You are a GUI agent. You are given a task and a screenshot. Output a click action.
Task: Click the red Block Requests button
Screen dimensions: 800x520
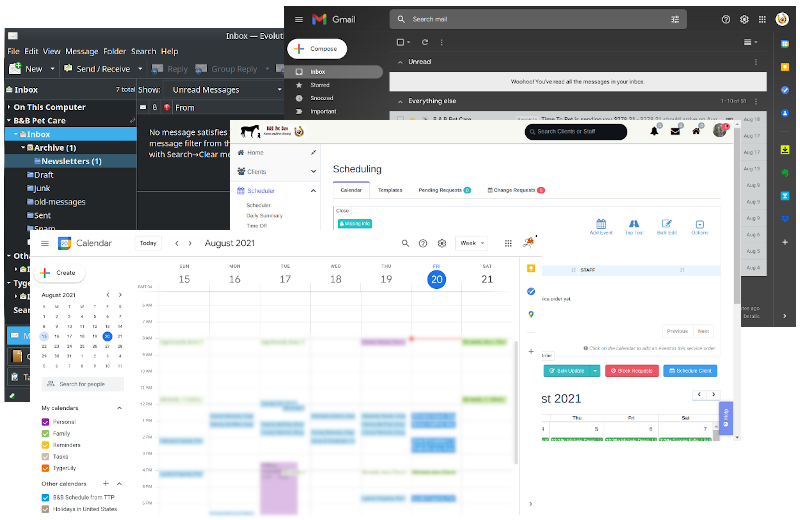(632, 371)
